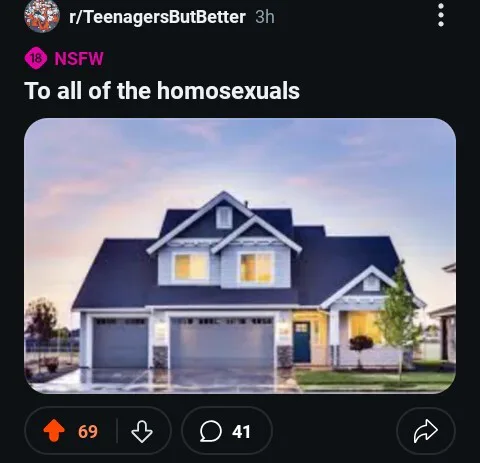Image resolution: width=480 pixels, height=463 pixels.
Task: Tap the pink 18+ badge icon
Action: [34, 58]
